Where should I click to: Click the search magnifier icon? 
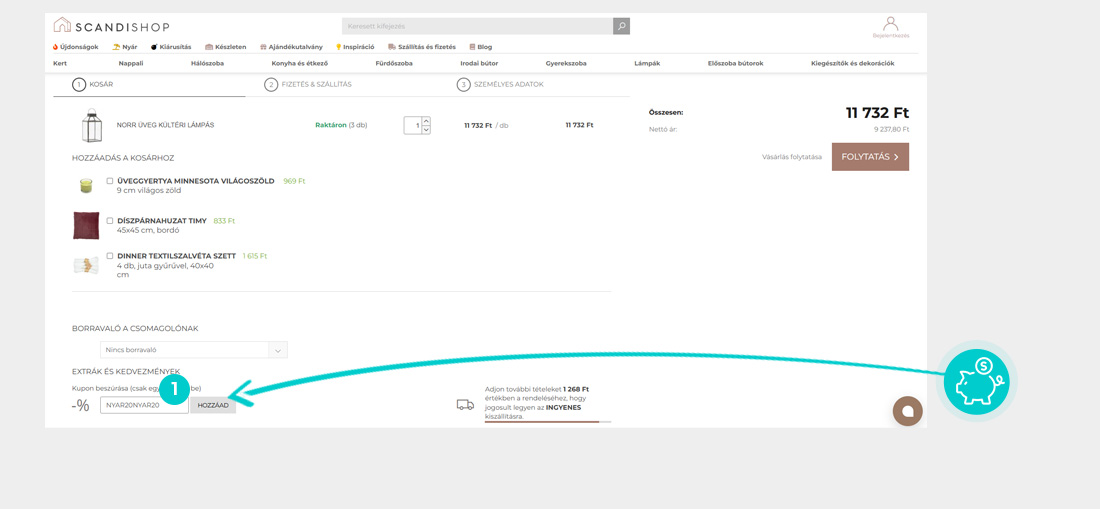[x=621, y=26]
